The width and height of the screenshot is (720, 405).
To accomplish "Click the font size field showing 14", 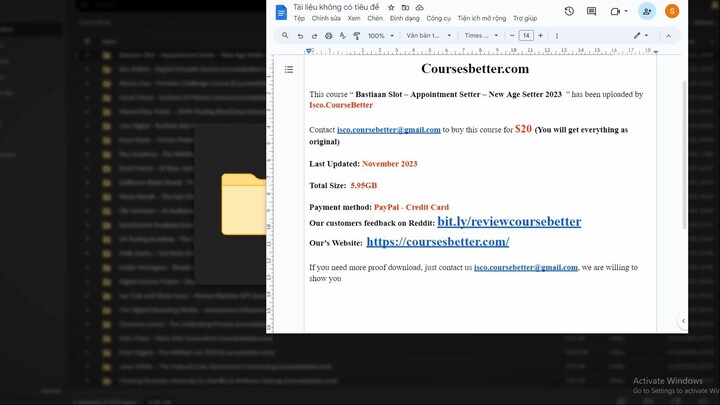I will coord(526,36).
